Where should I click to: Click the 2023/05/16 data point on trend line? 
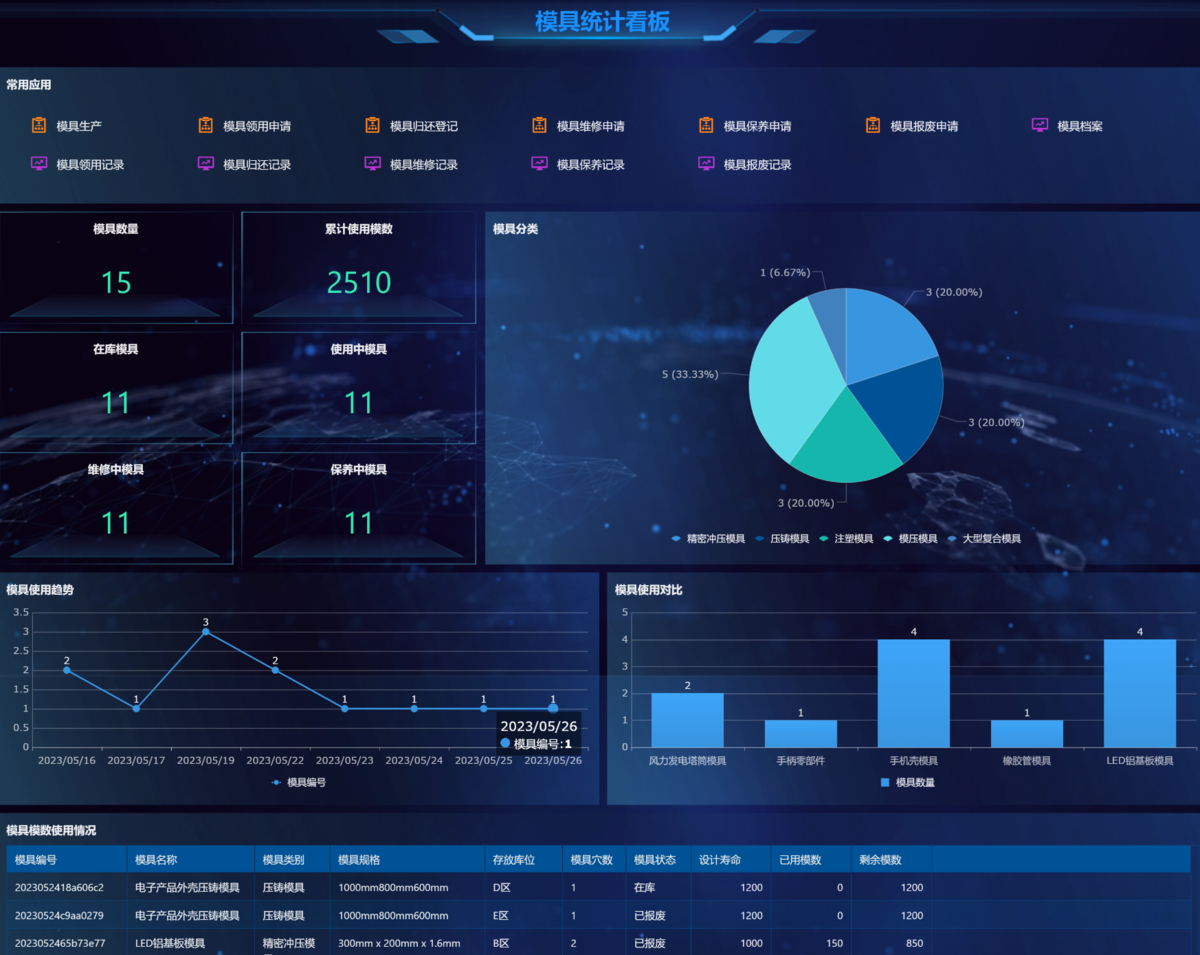[x=67, y=670]
